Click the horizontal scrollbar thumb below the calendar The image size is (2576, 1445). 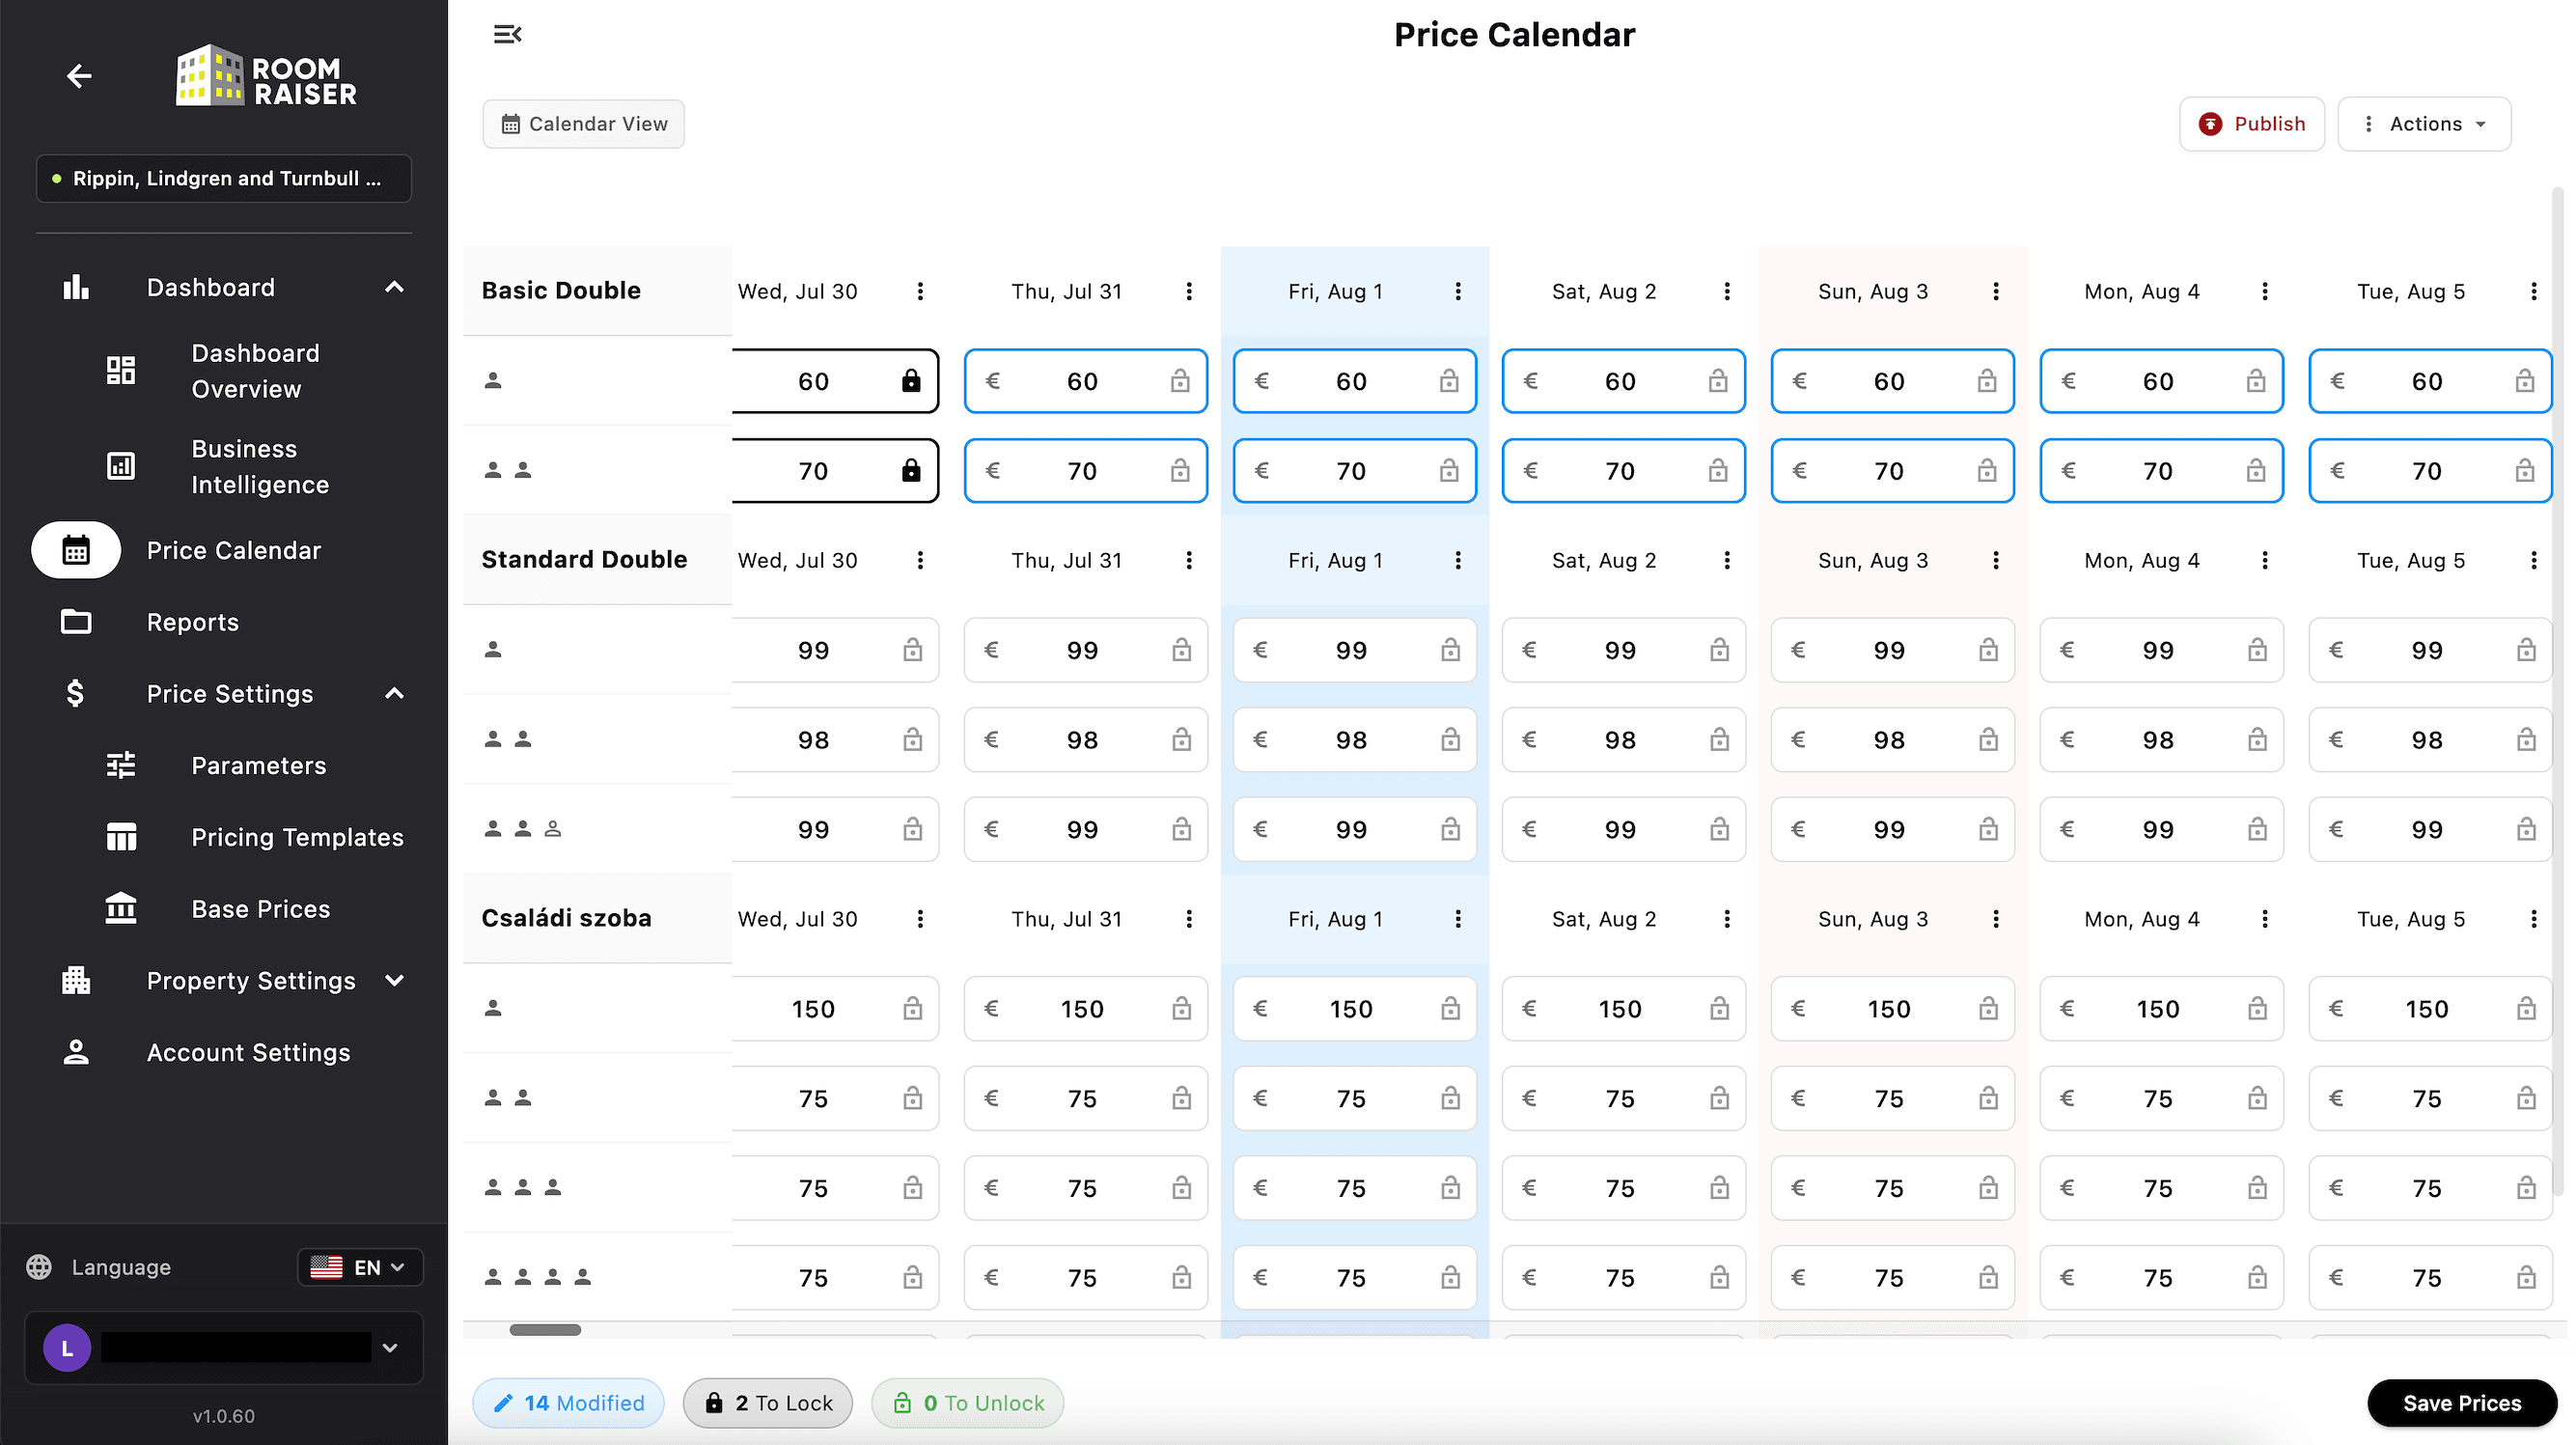(x=545, y=1330)
